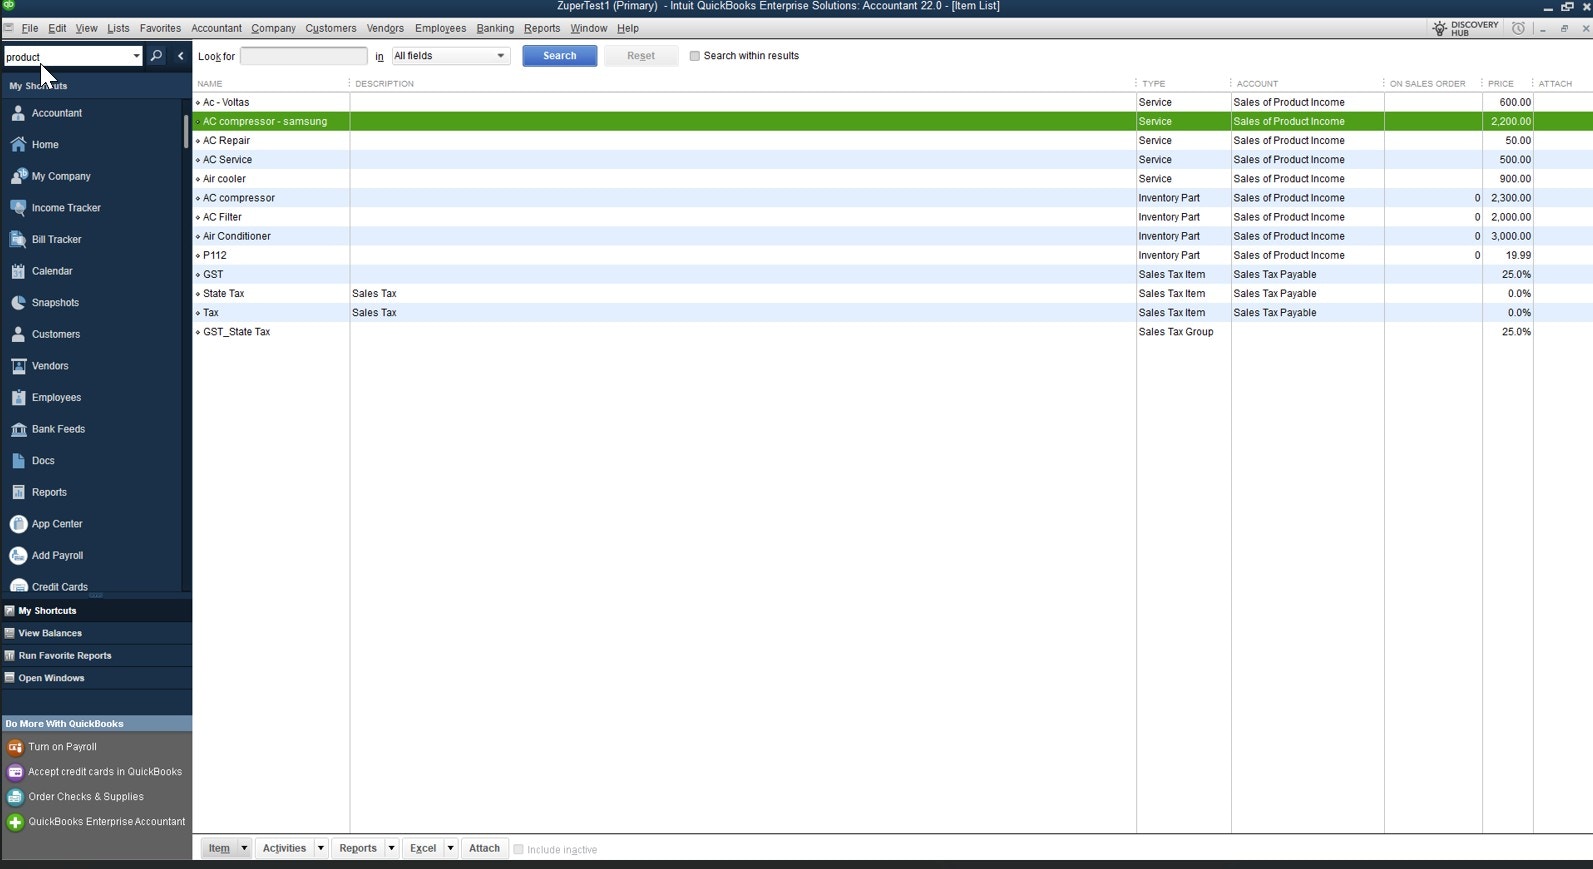Open the Reports button dropdown arrow
The width and height of the screenshot is (1593, 869).
(392, 848)
